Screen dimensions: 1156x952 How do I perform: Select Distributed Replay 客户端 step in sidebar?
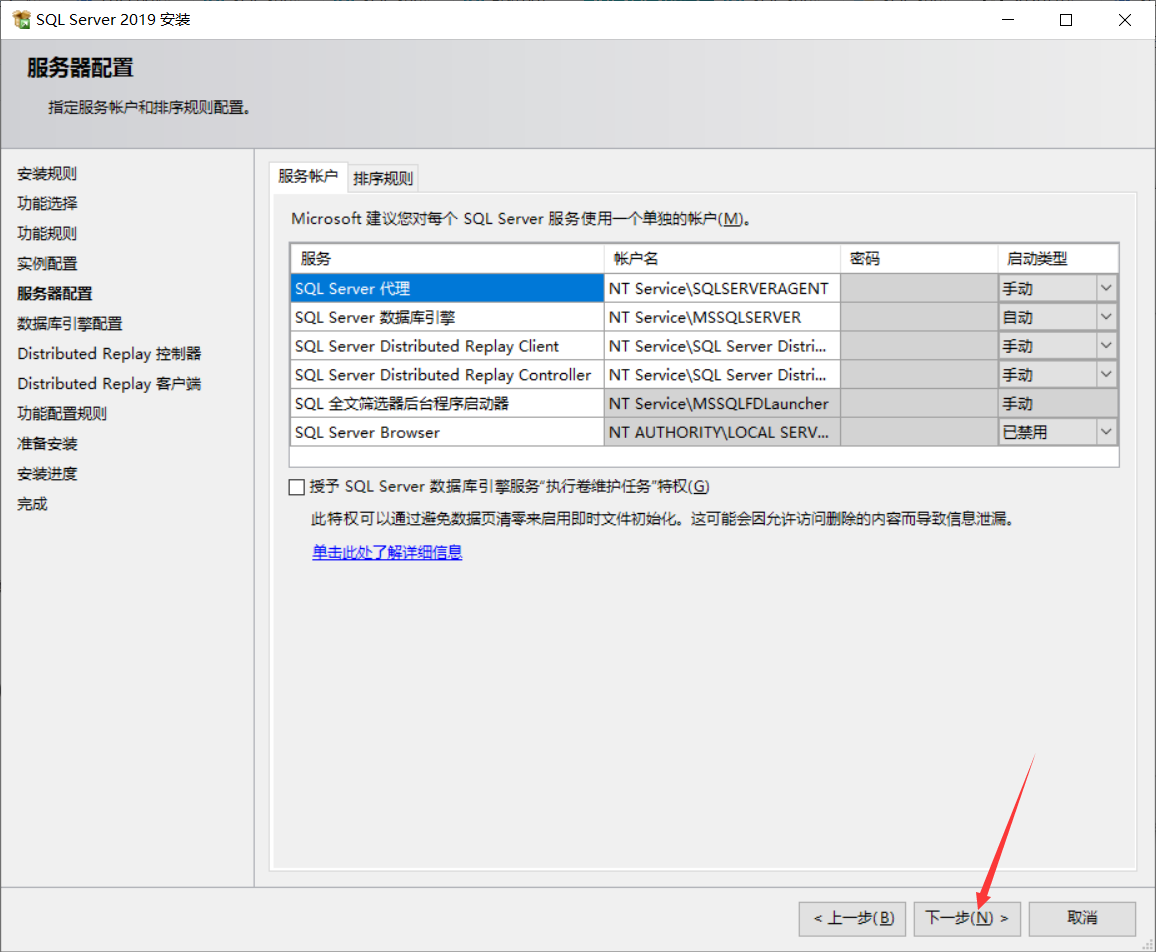[x=109, y=383]
